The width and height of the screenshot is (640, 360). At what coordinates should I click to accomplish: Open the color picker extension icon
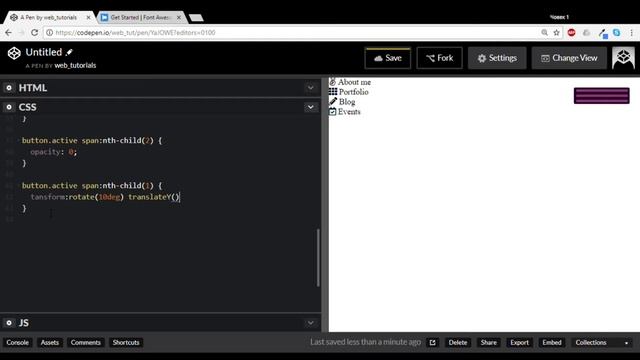point(603,33)
